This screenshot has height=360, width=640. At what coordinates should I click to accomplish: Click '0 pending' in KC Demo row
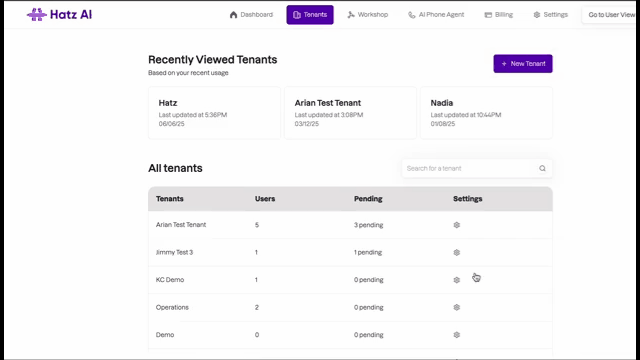tap(369, 280)
